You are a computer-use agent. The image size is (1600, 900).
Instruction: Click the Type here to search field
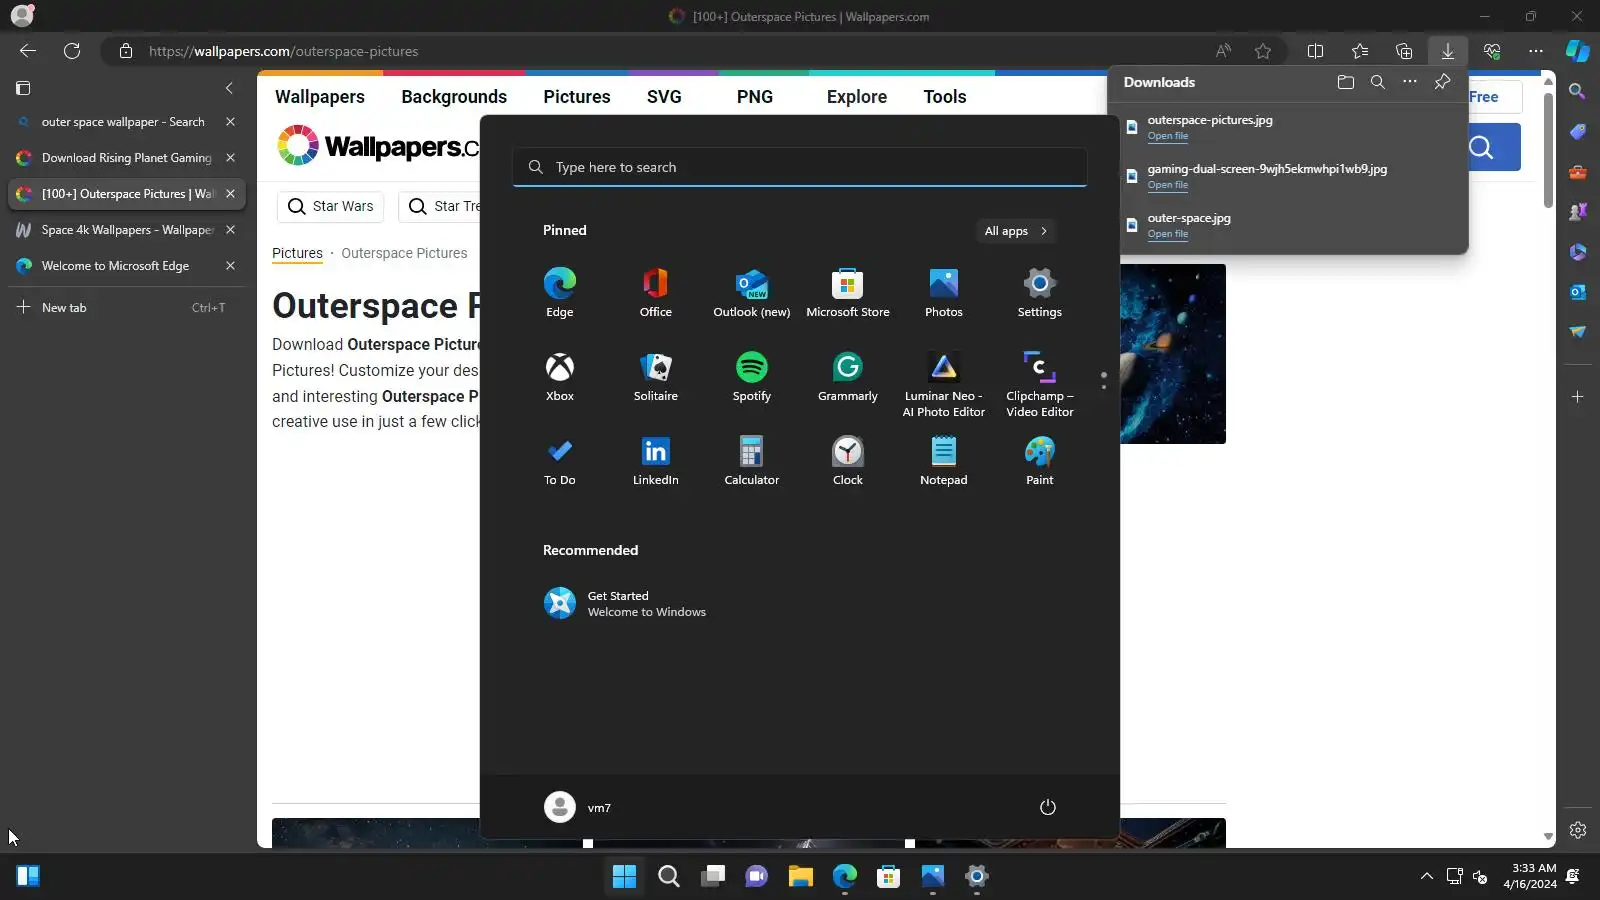click(x=800, y=167)
